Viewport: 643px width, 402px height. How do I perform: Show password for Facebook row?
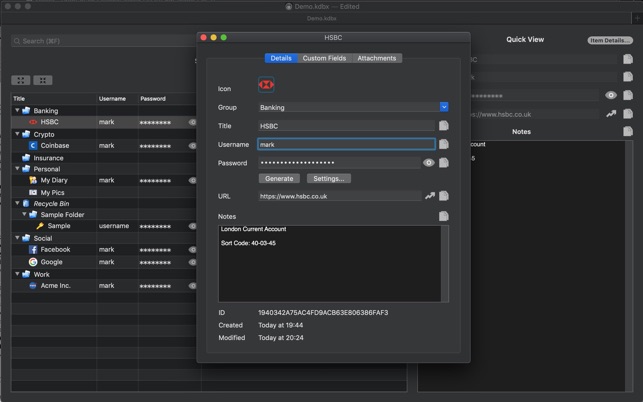(192, 249)
